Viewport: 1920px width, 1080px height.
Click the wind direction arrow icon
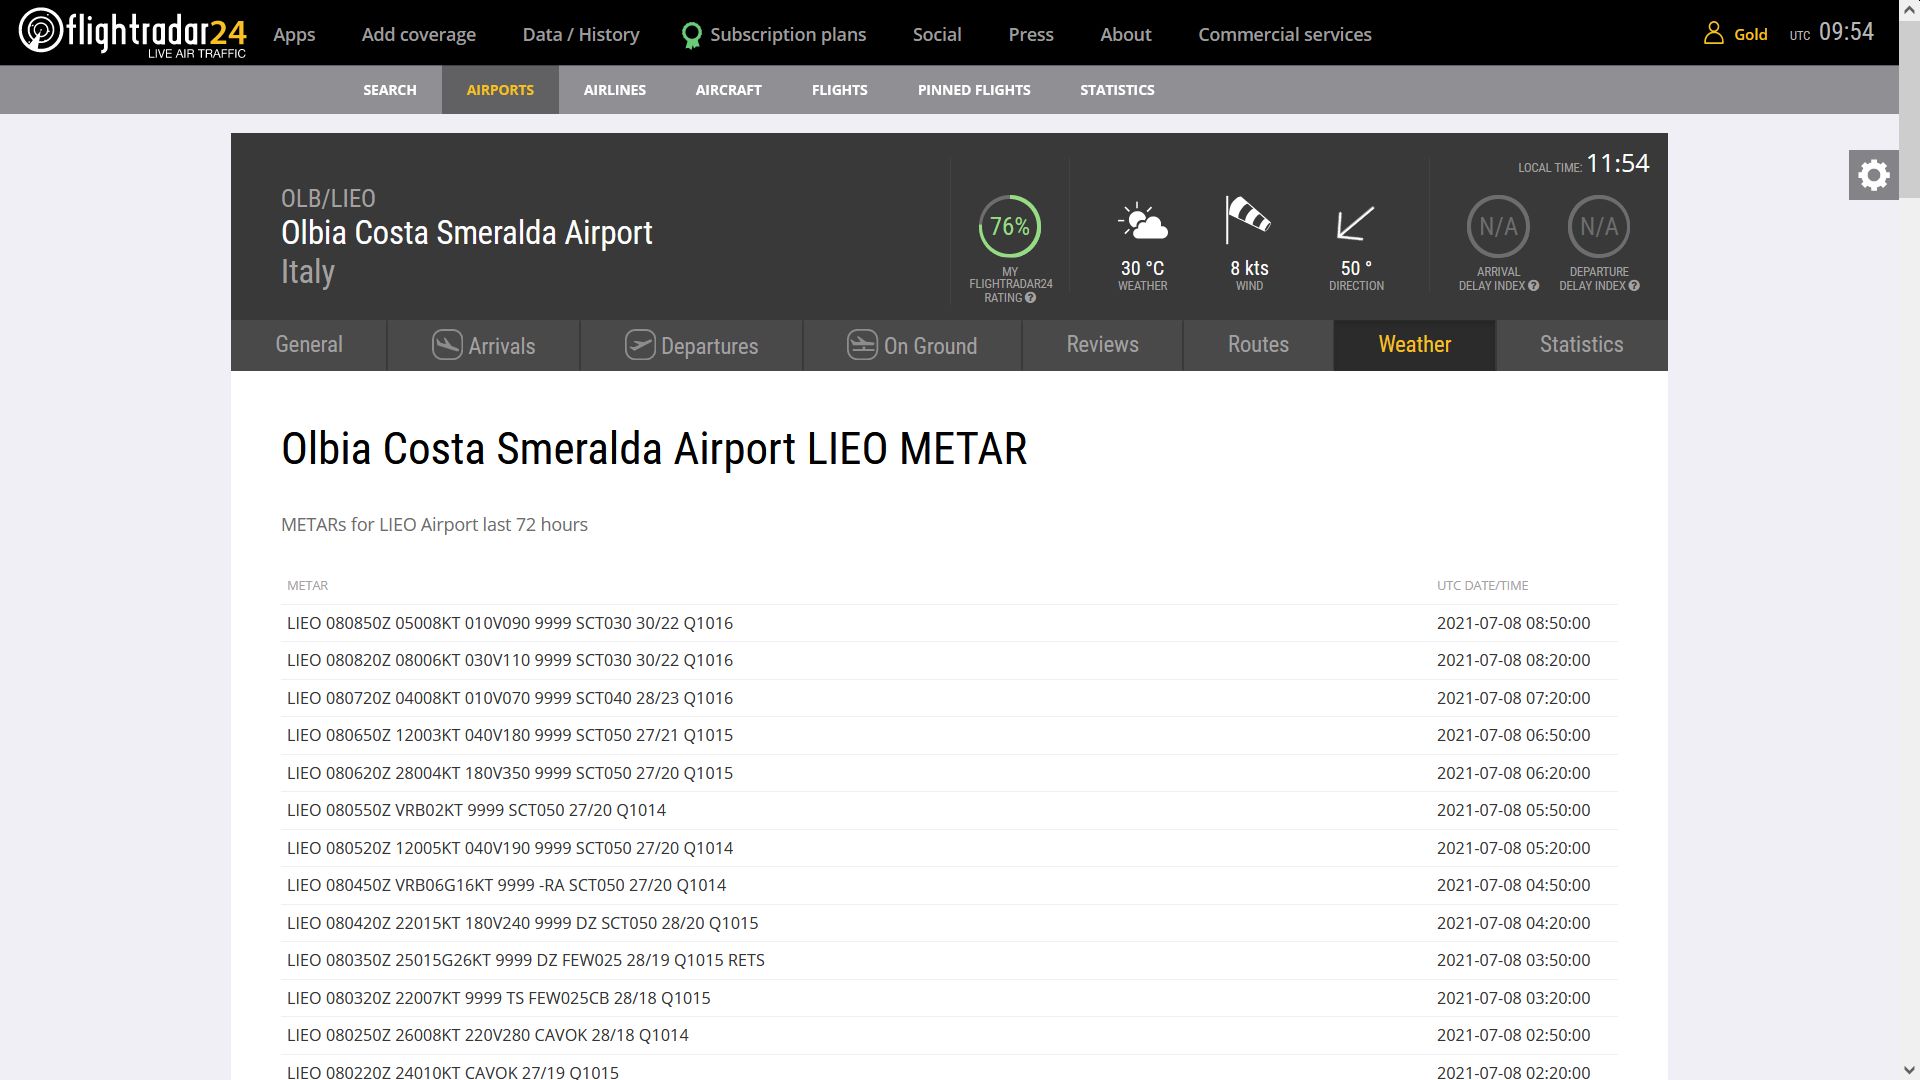point(1355,223)
